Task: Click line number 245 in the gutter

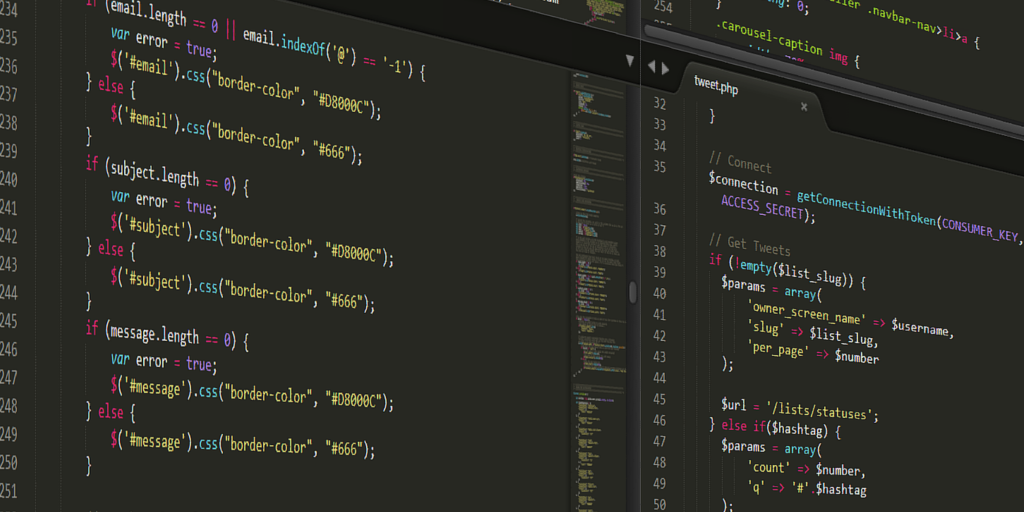Action: point(8,321)
